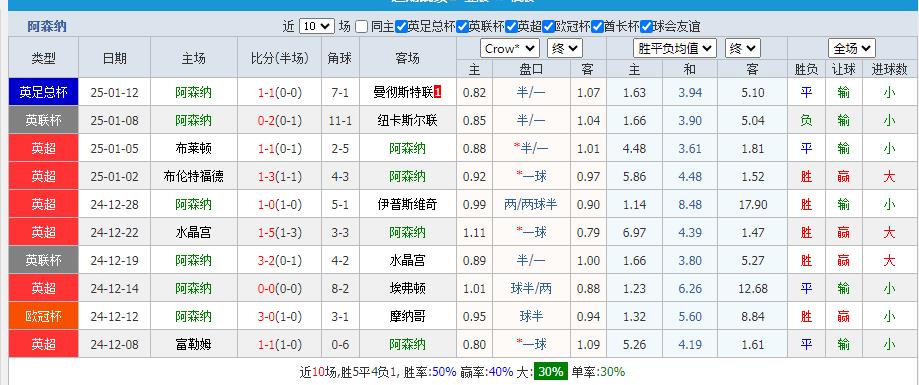Click home team 布莱顿
The width and height of the screenshot is (919, 385).
pyautogui.click(x=193, y=148)
